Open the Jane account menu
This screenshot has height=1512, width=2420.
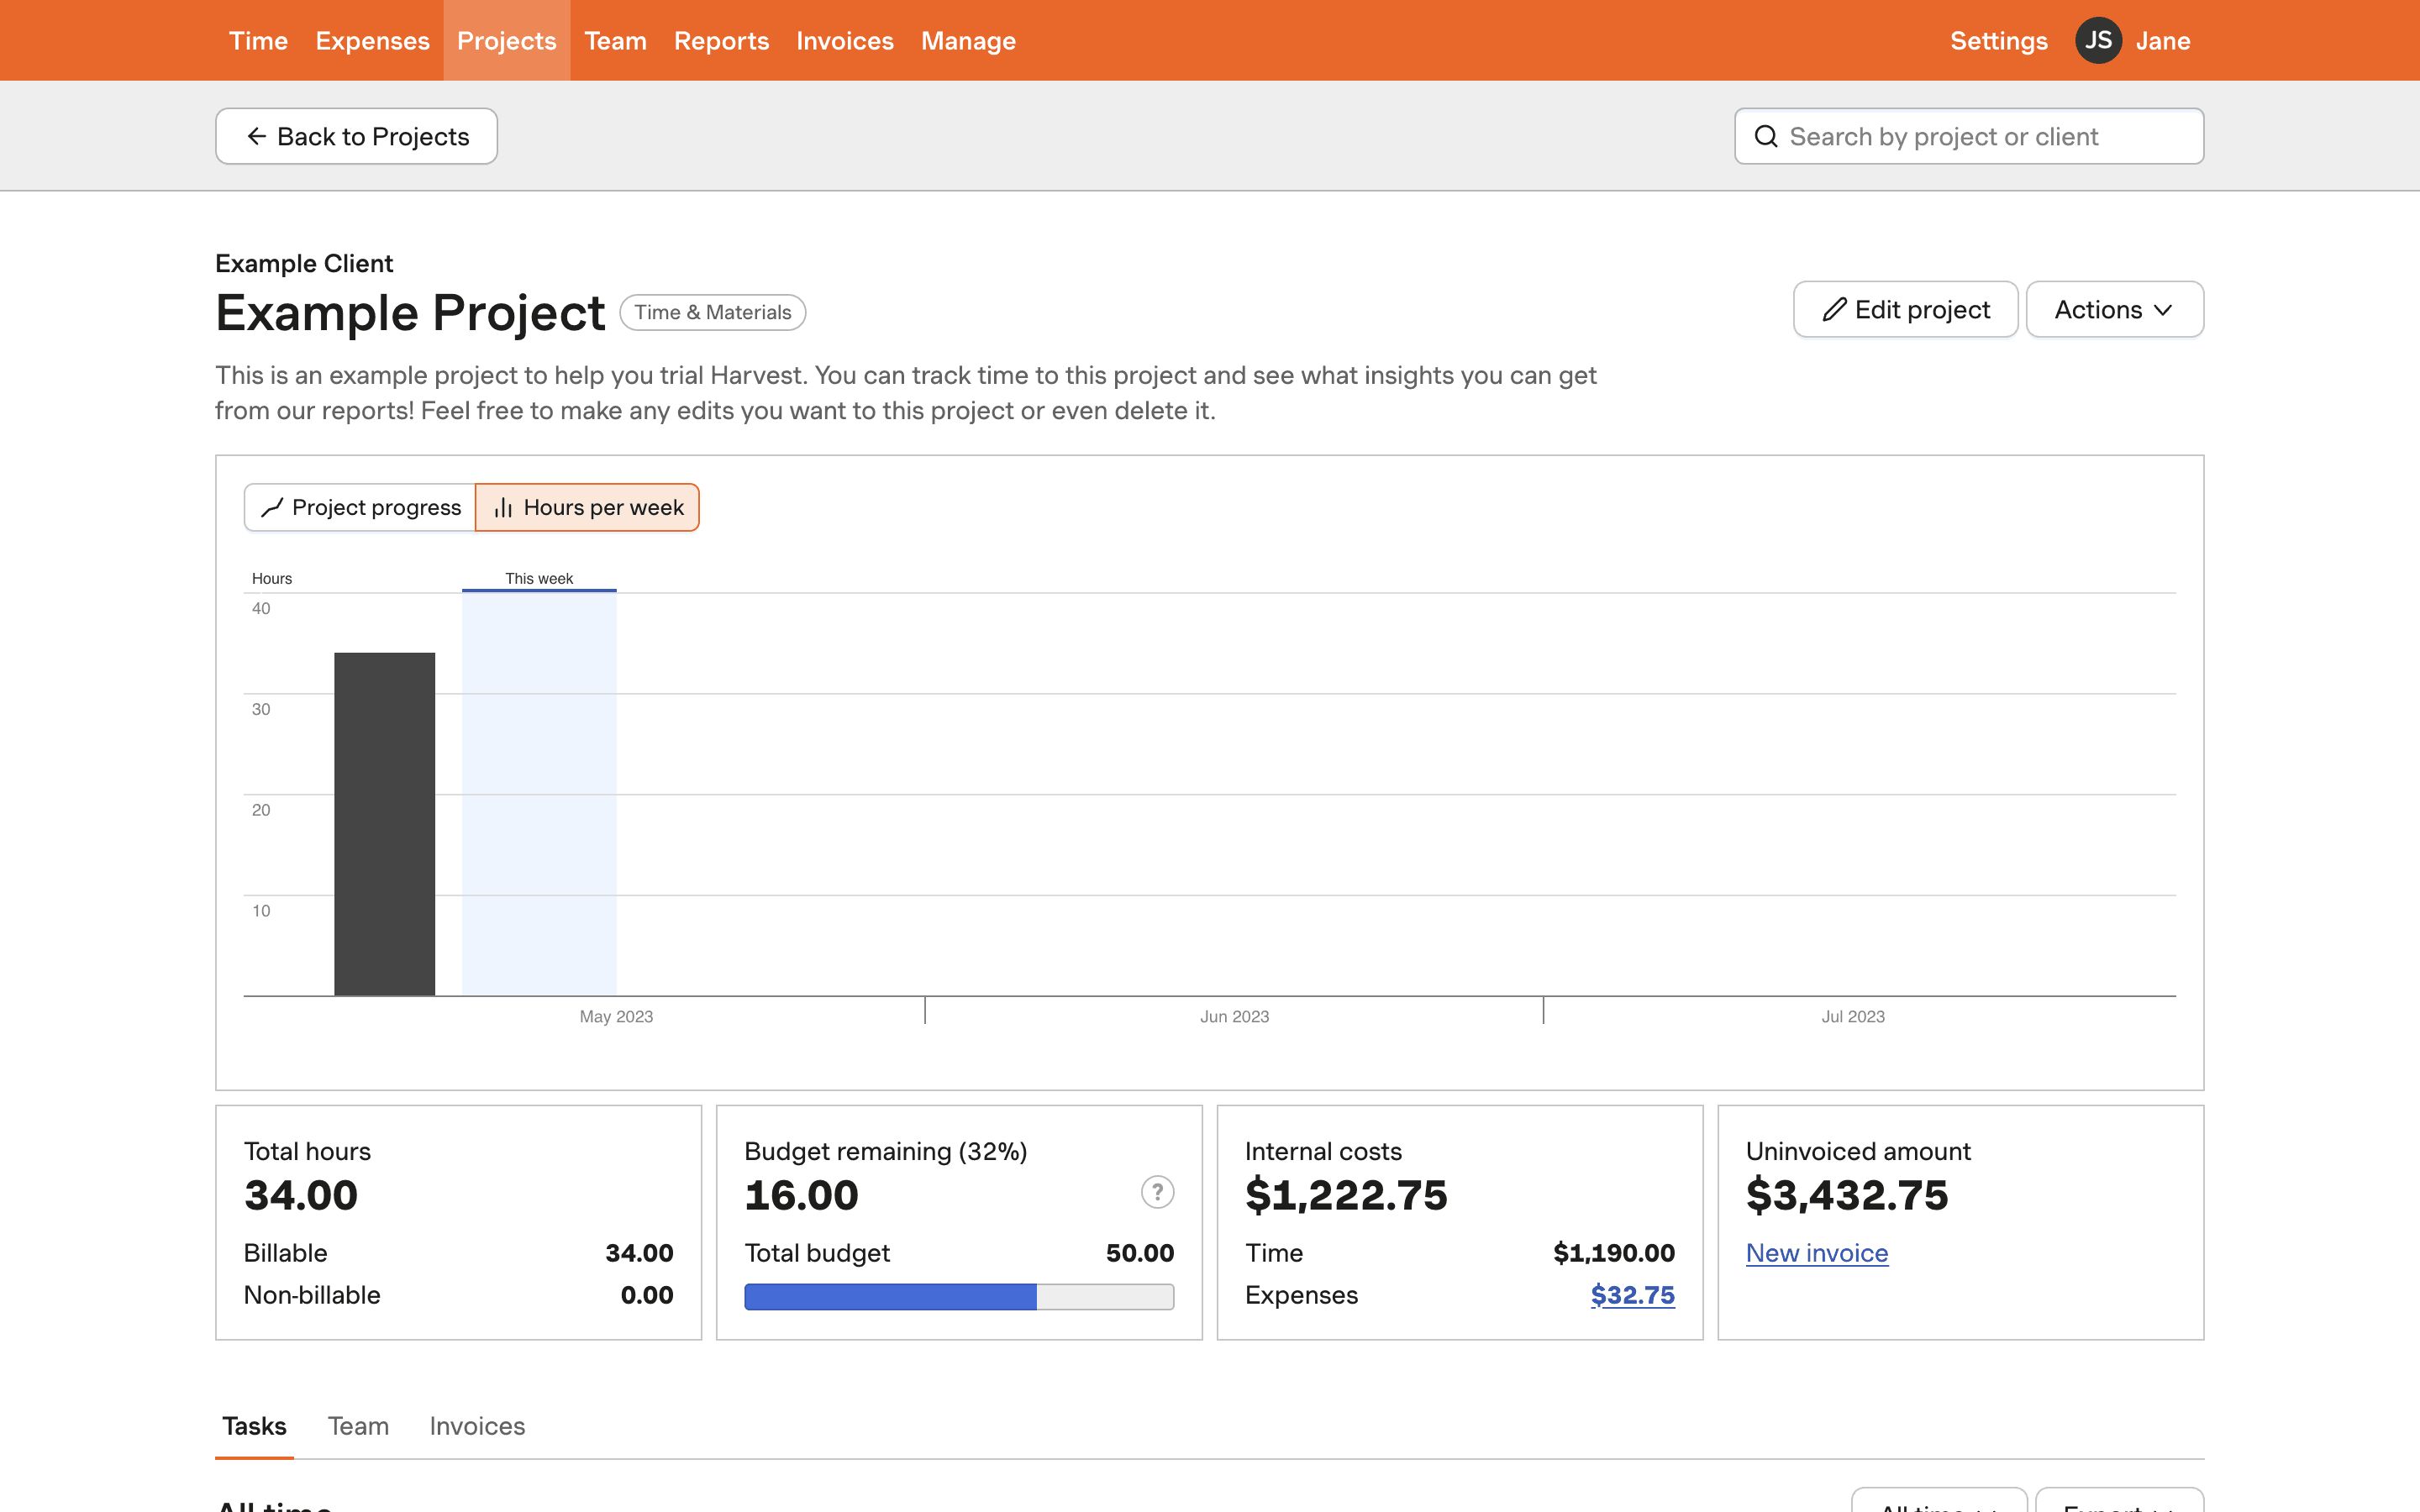pyautogui.click(x=2162, y=41)
